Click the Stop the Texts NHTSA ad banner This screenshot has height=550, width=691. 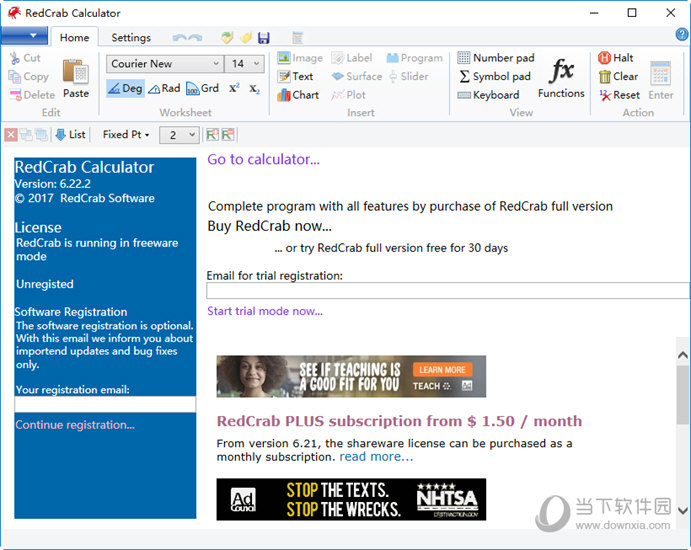tap(351, 499)
